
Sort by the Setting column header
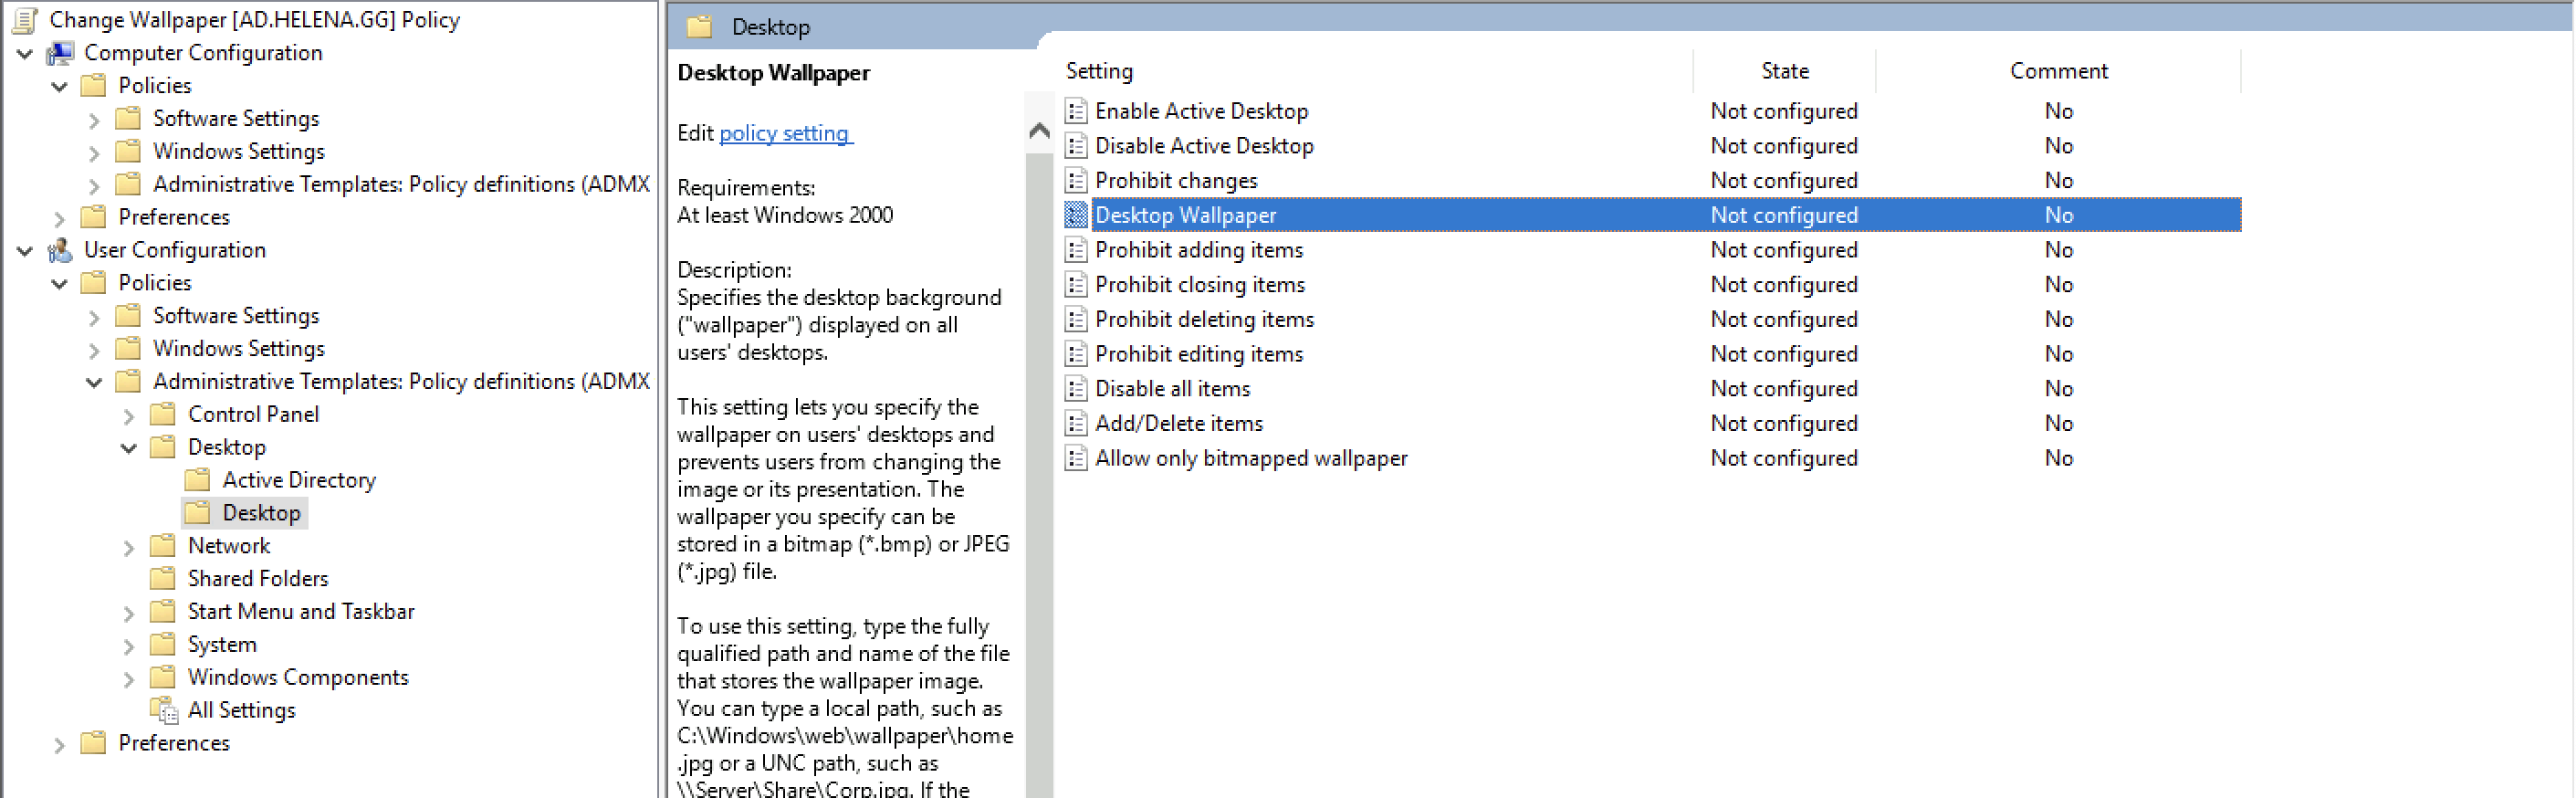1099,71
